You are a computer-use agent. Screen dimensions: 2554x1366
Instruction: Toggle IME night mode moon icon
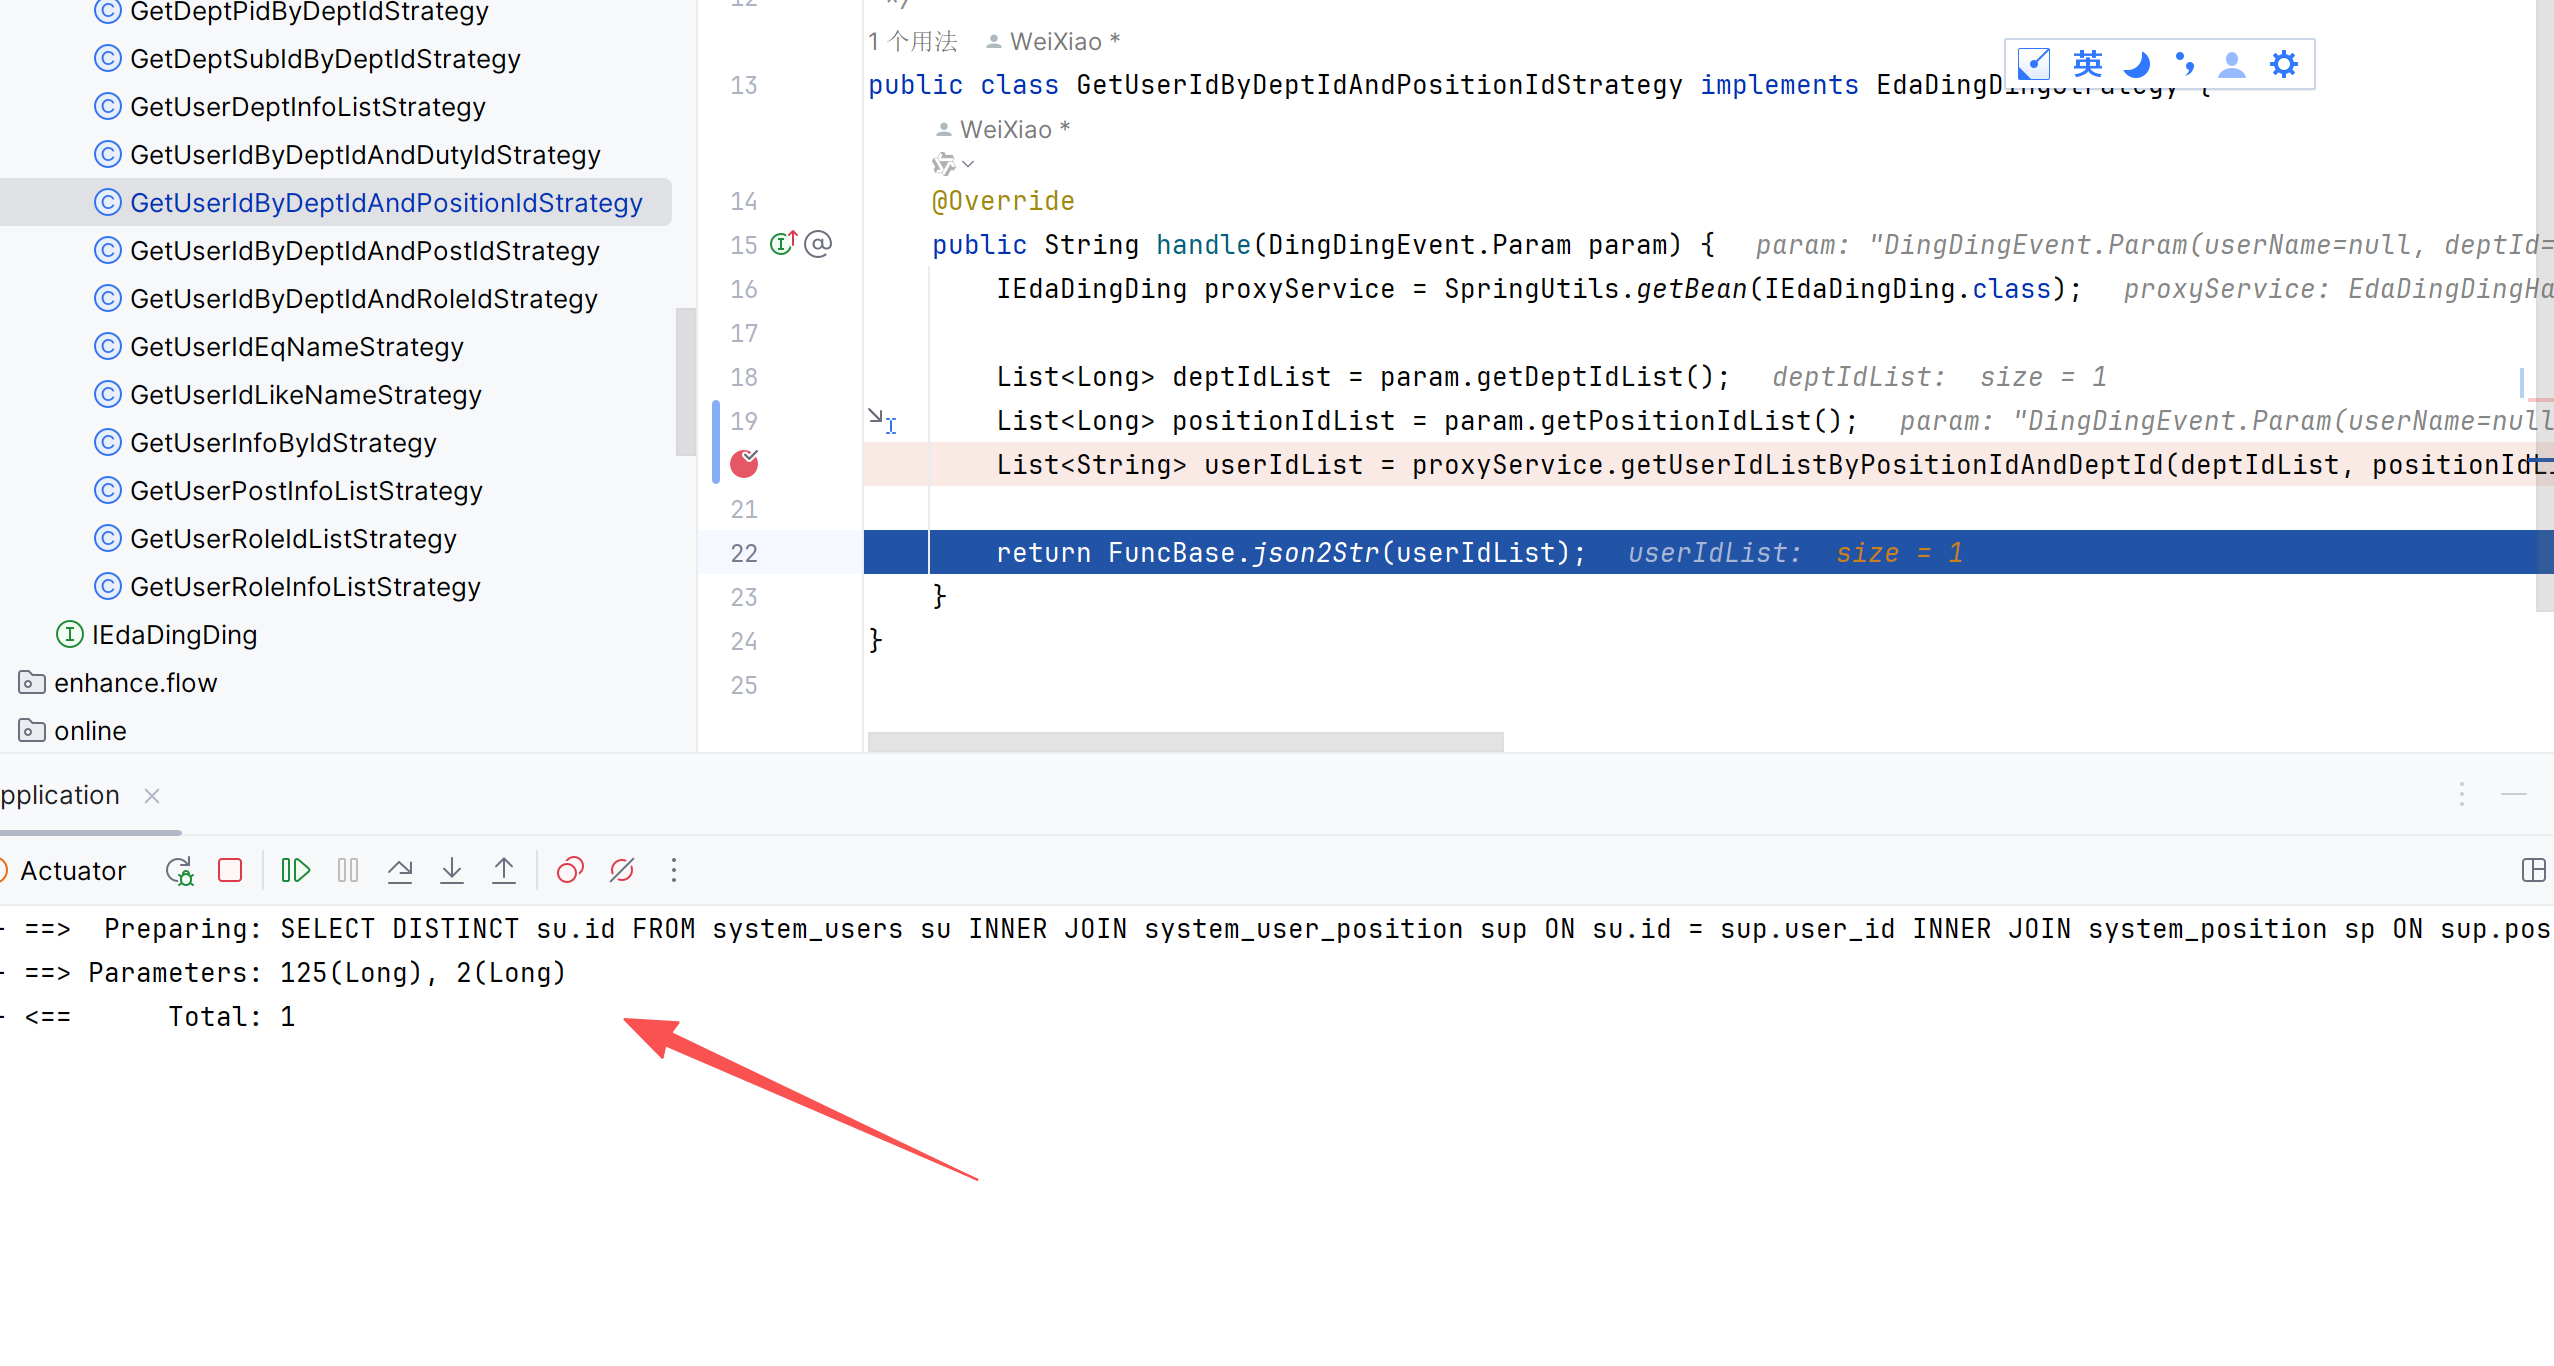(2136, 65)
